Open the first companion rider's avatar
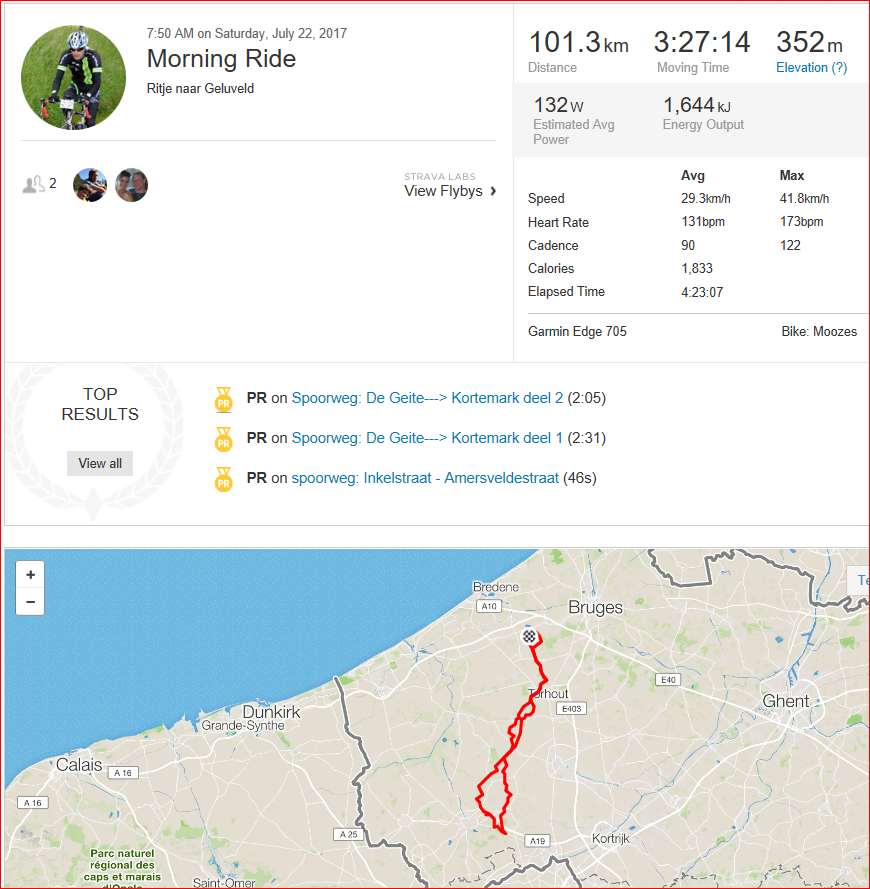870x889 pixels. 90,185
